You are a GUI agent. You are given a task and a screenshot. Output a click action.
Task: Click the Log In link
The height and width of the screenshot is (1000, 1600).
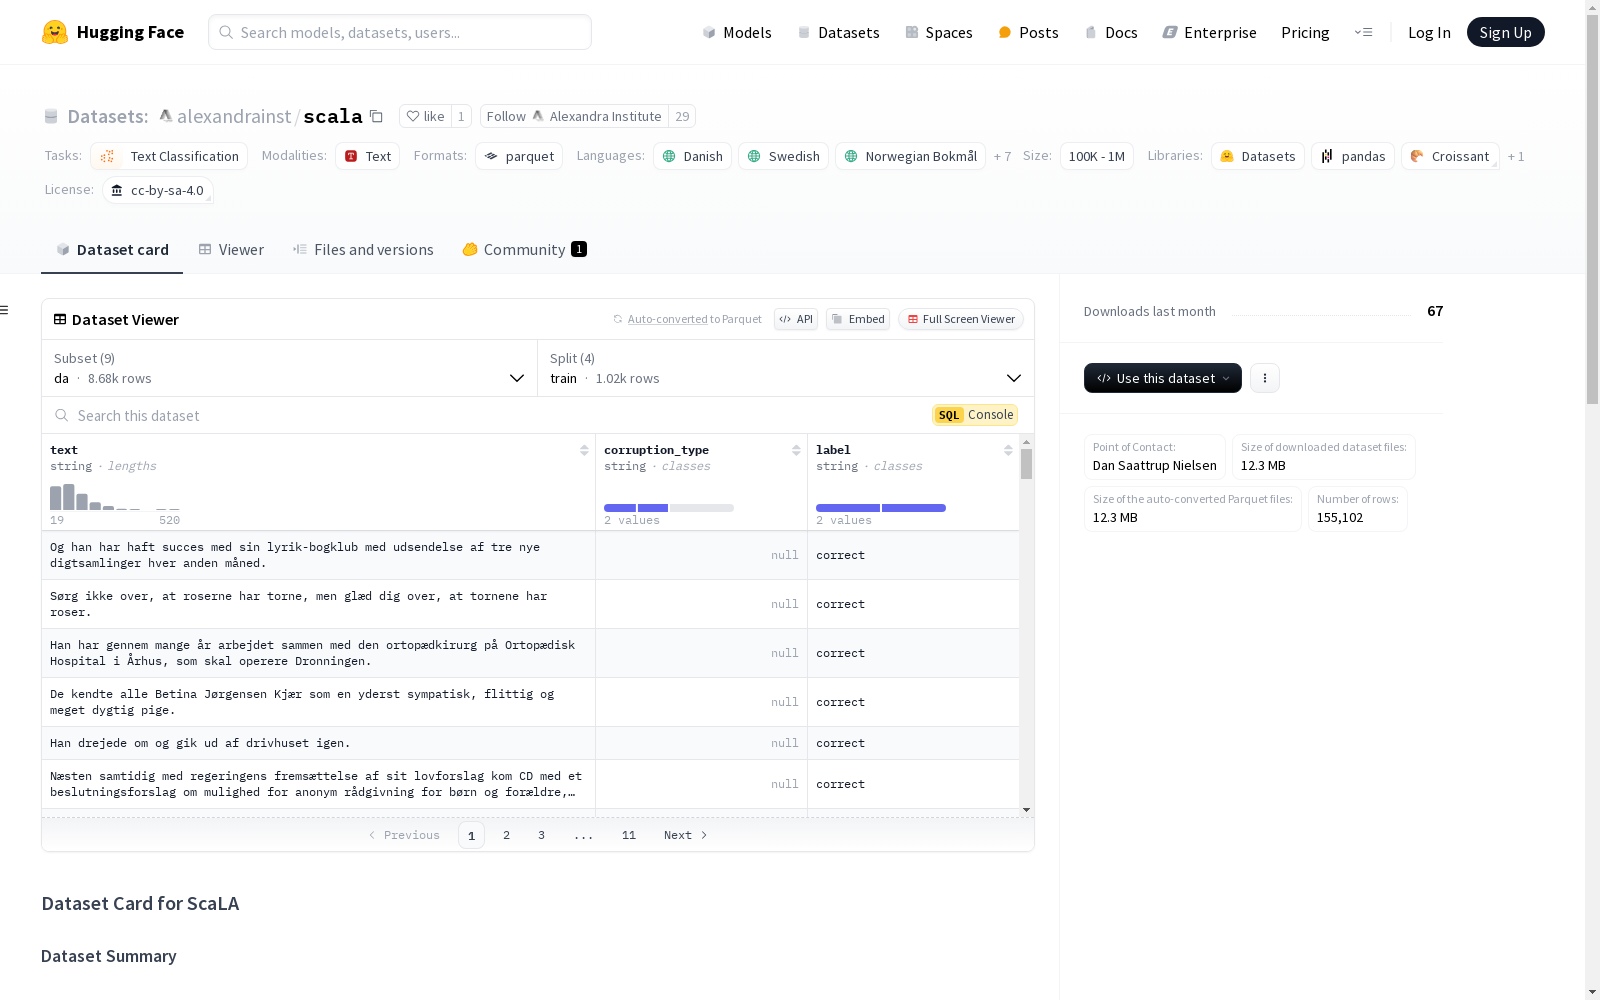point(1429,32)
